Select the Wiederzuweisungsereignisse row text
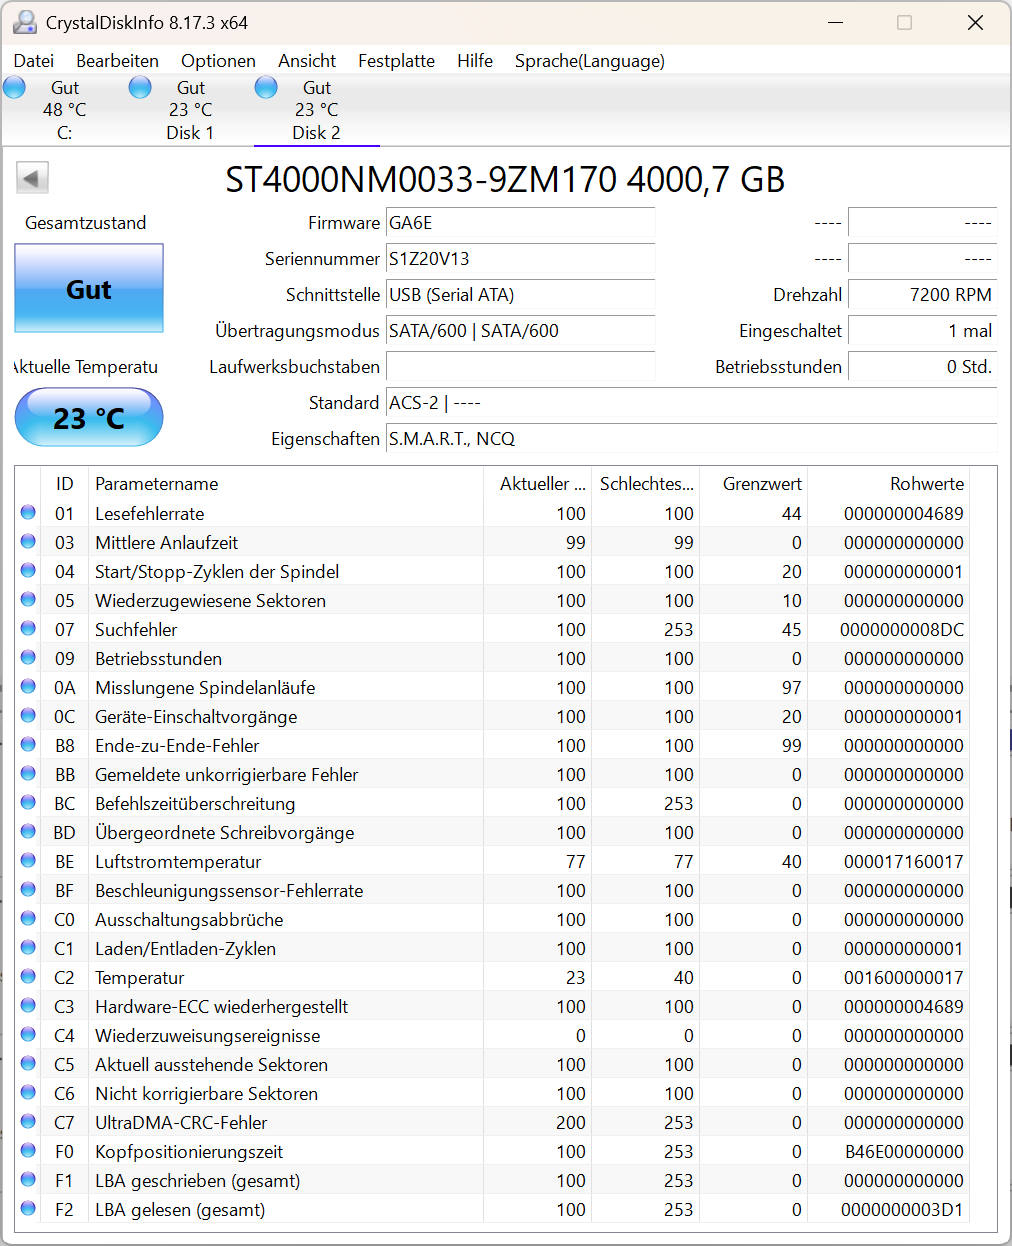Viewport: 1012px width, 1246px height. pyautogui.click(x=208, y=1035)
